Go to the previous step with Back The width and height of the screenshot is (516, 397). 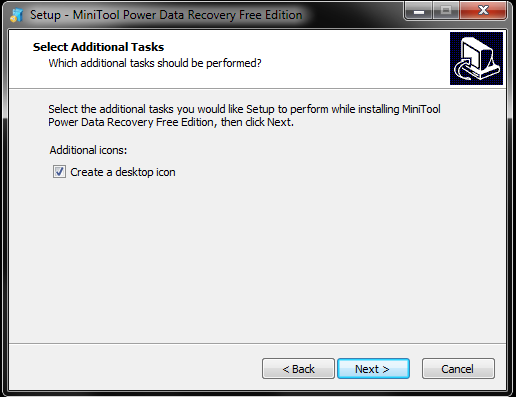pyautogui.click(x=298, y=369)
